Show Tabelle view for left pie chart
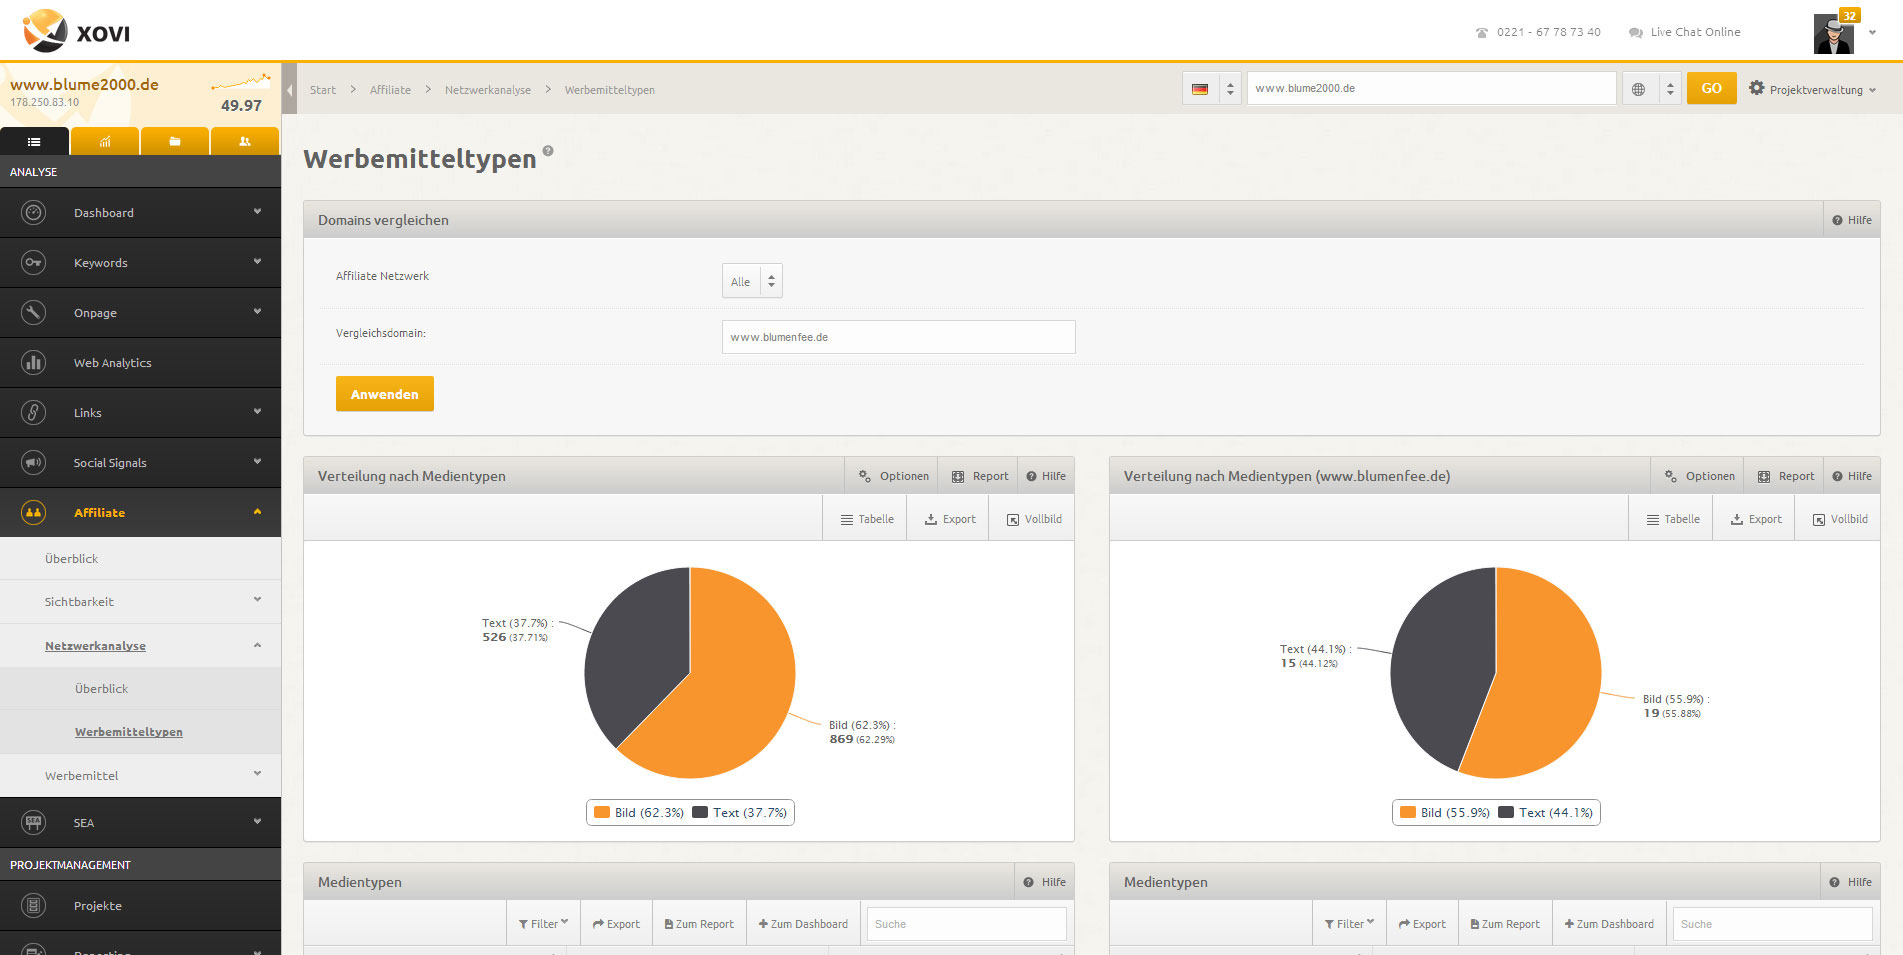The height and width of the screenshot is (955, 1903). click(x=866, y=519)
